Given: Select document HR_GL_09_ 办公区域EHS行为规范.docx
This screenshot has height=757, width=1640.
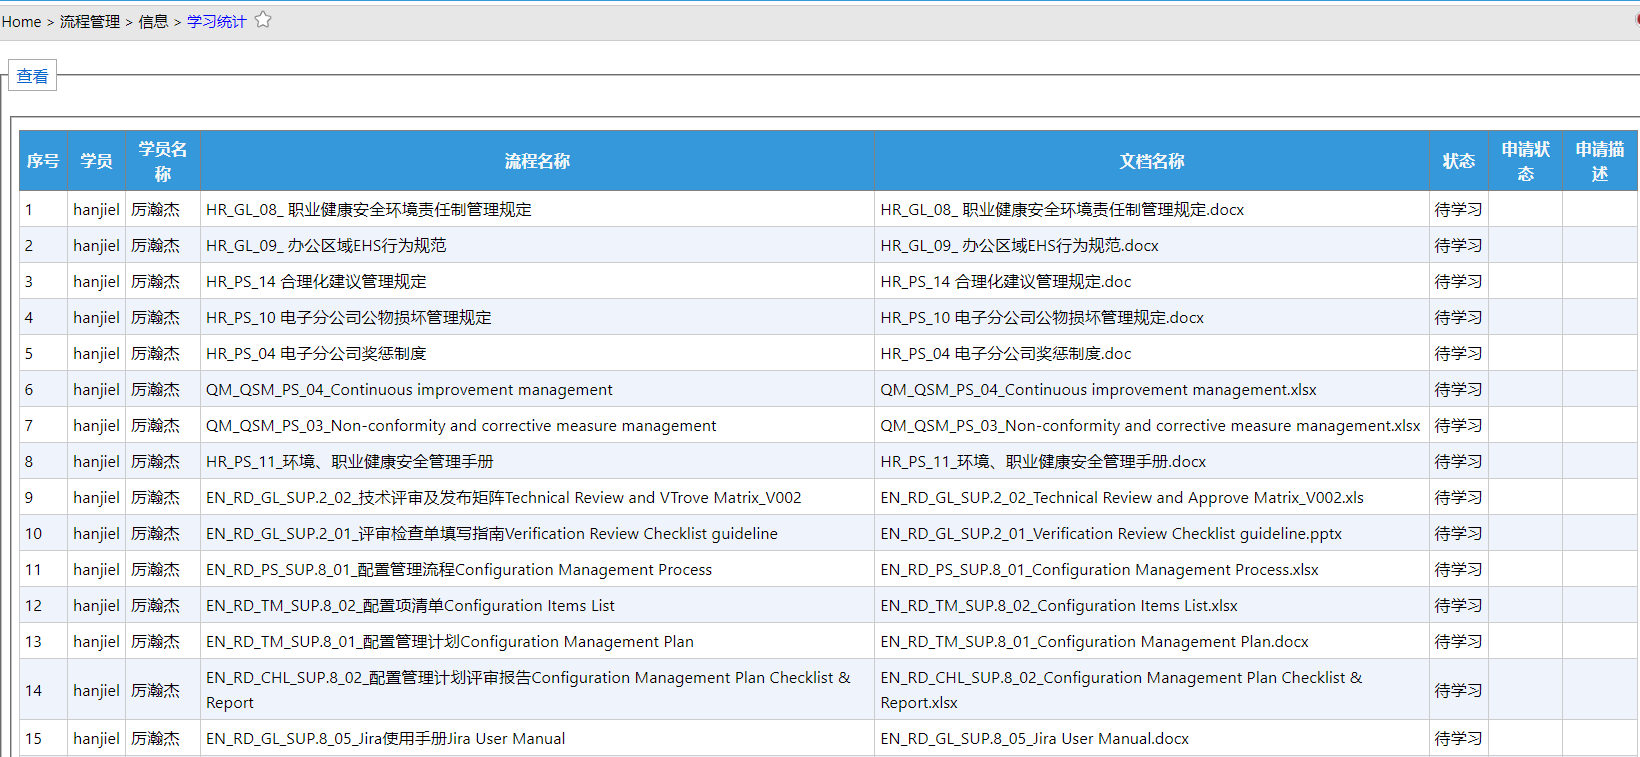Looking at the screenshot, I should click(x=1019, y=246).
